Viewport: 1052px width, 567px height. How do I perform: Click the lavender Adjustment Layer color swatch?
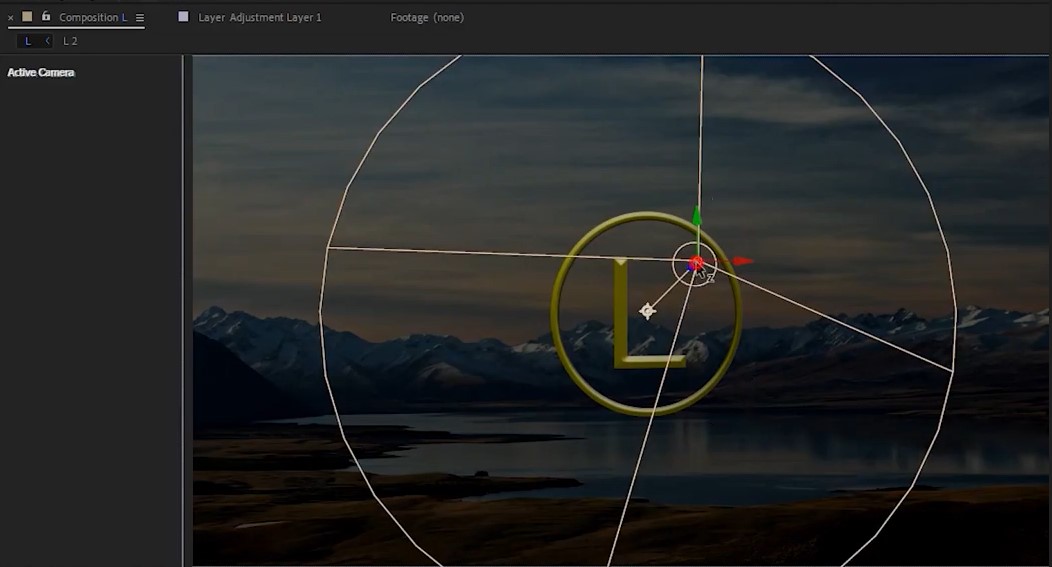click(183, 17)
